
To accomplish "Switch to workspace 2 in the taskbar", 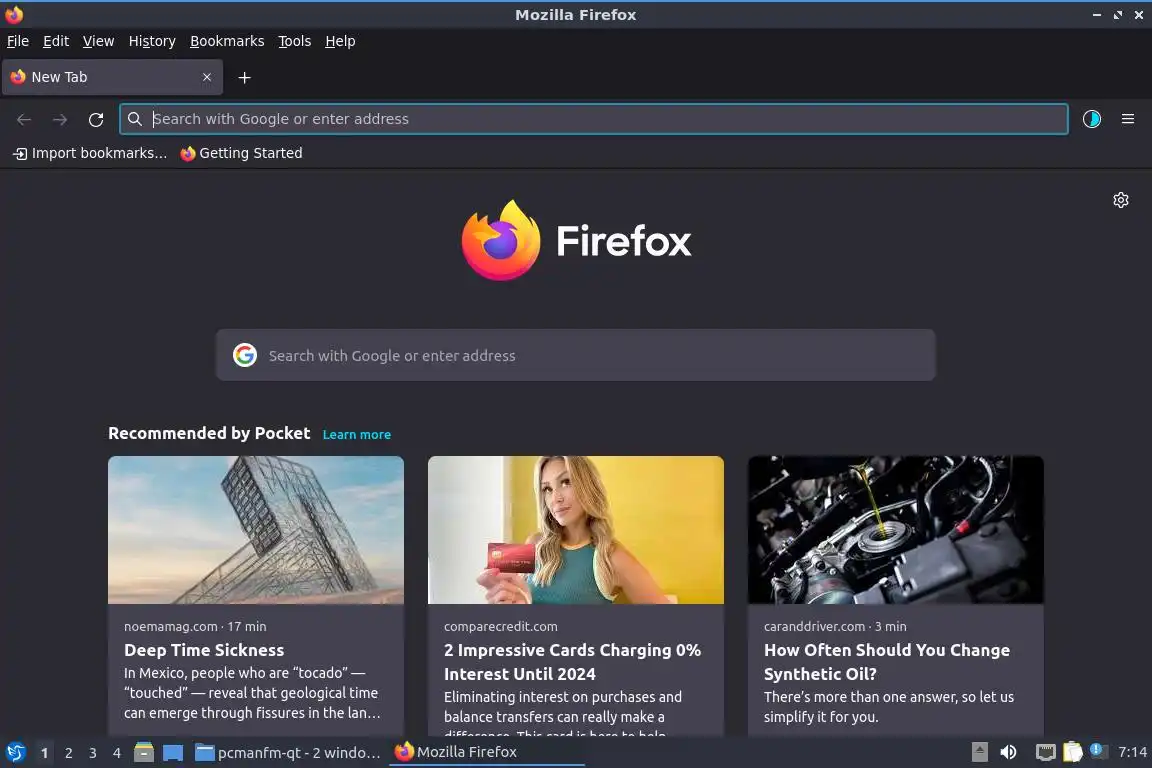I will (68, 753).
